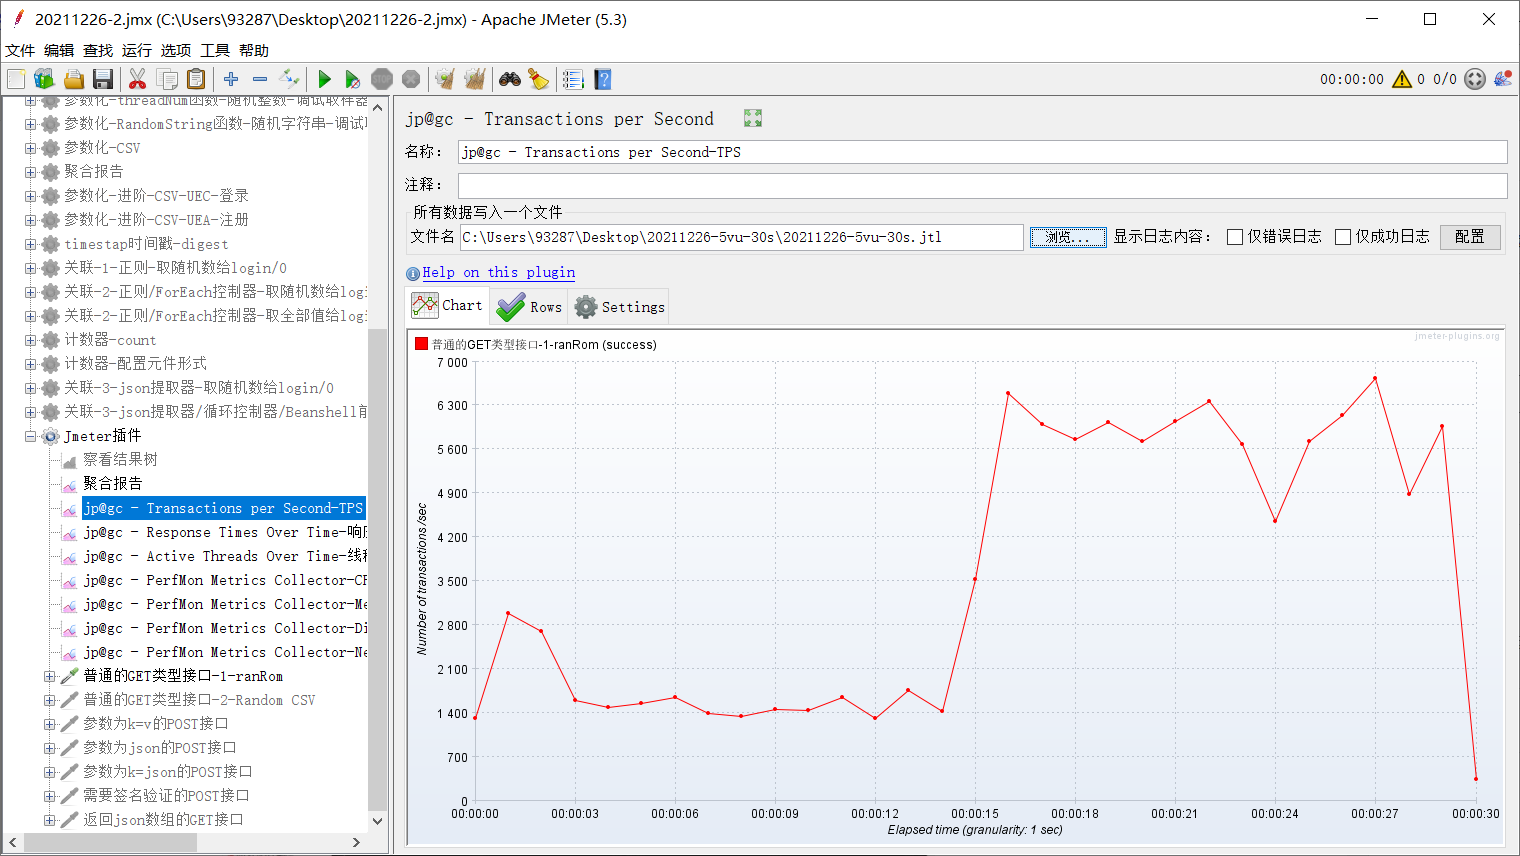Expand the 参数化-CSV node
The width and height of the screenshot is (1520, 856).
tap(30, 148)
